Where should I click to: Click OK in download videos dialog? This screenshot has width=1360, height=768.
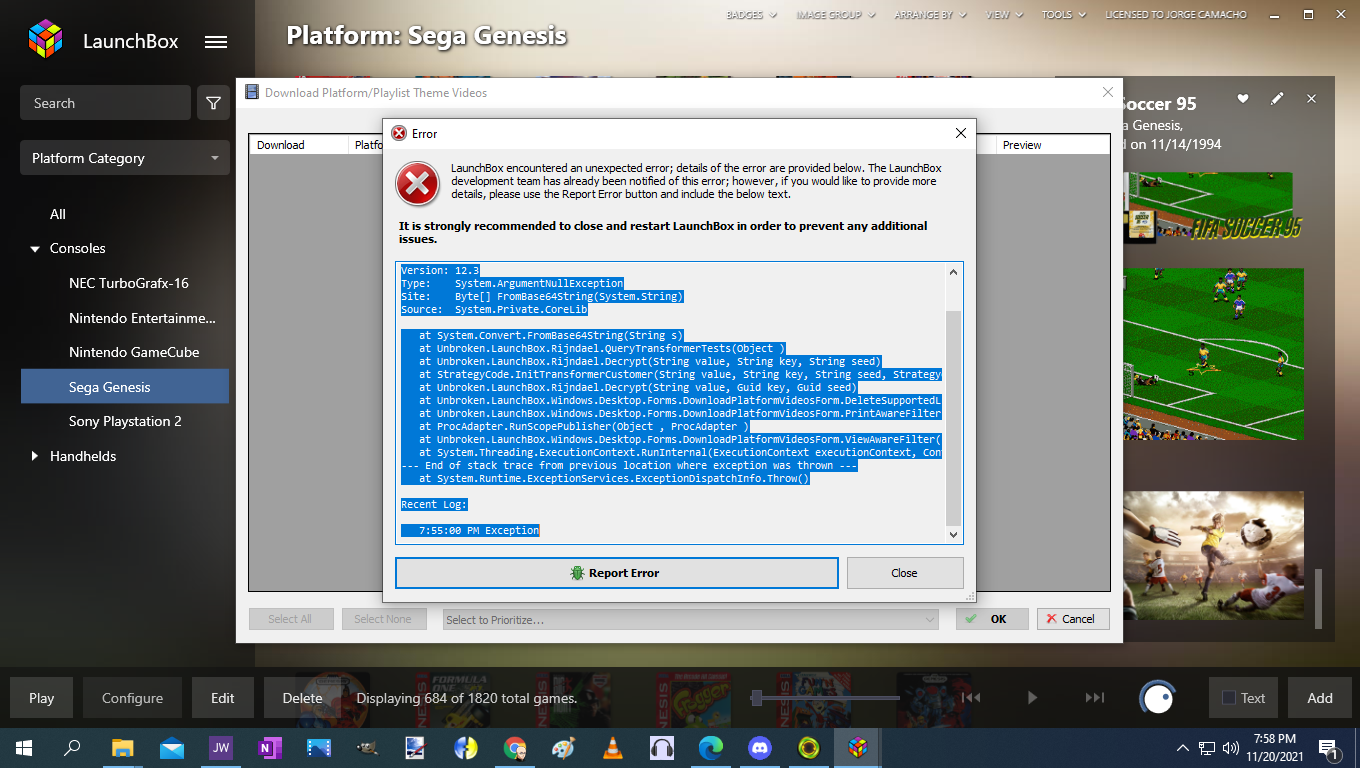click(992, 619)
